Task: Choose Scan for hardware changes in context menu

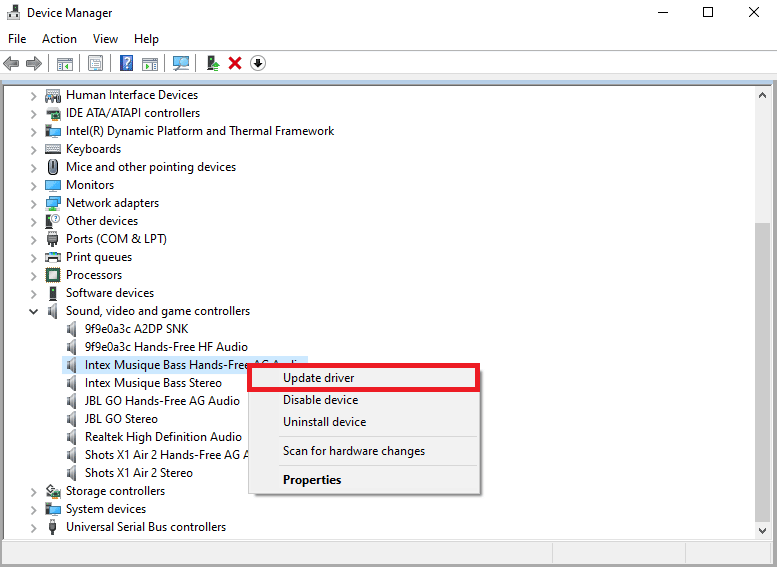Action: (x=364, y=451)
